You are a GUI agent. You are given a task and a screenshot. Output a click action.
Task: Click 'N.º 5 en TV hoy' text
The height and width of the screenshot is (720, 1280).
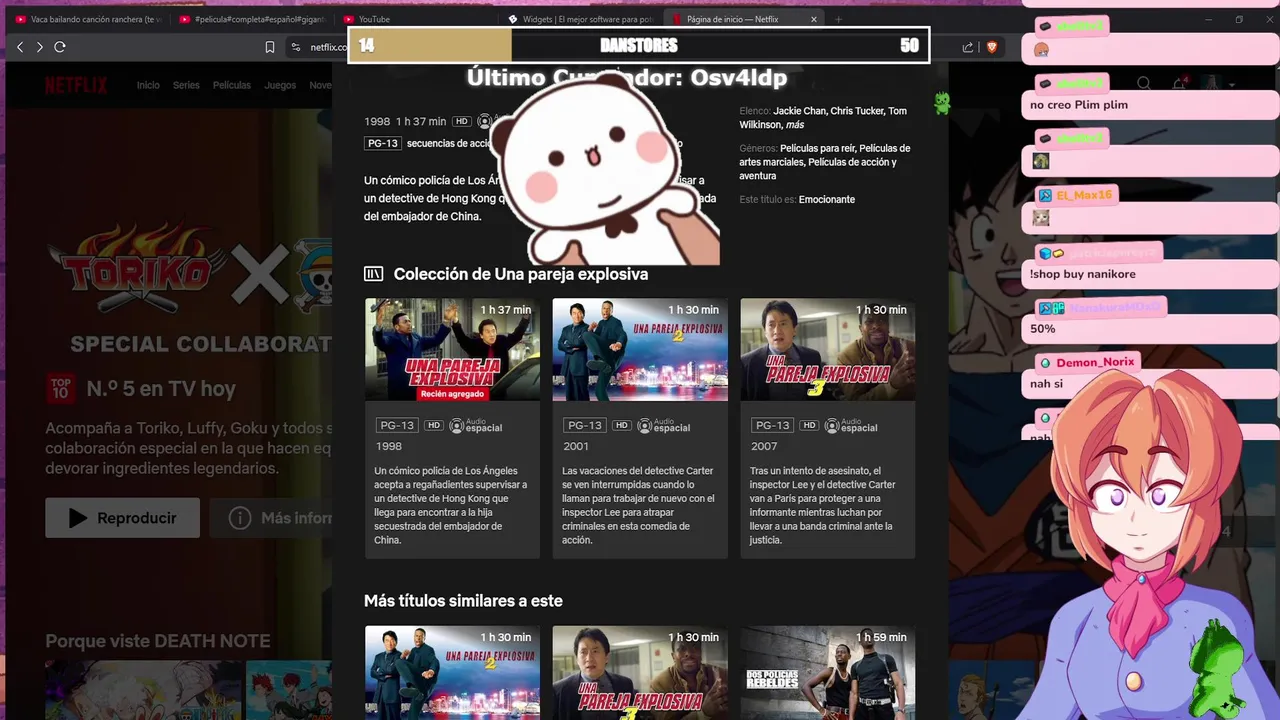tap(161, 389)
